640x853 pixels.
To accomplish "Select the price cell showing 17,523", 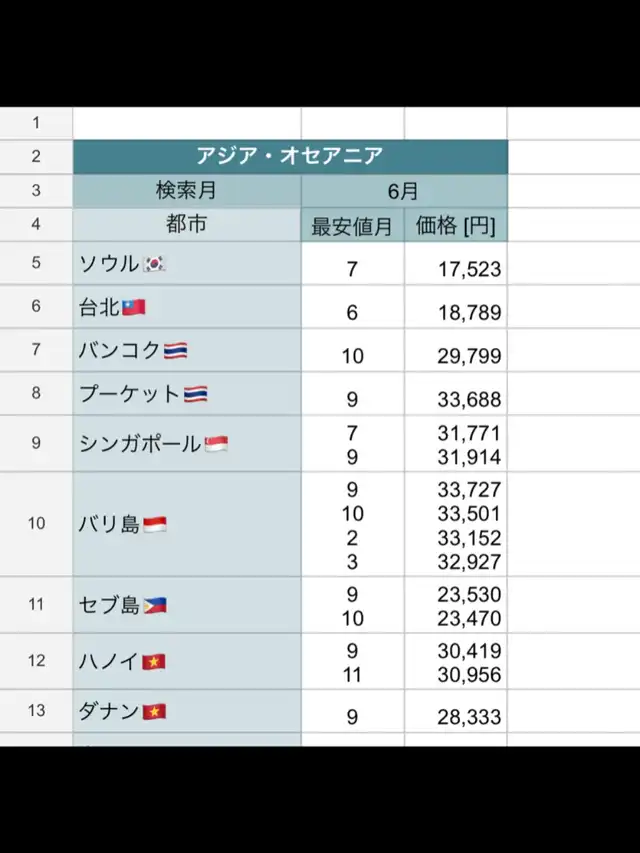I will tap(456, 269).
